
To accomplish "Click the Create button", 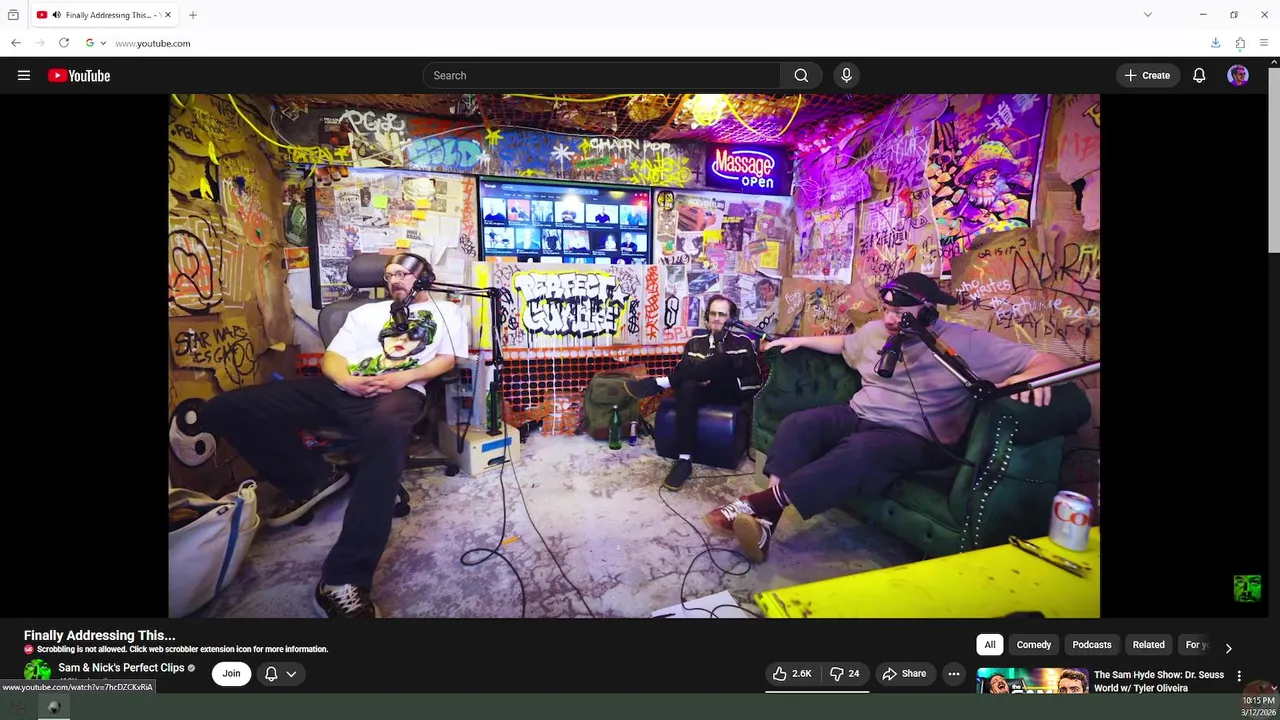I will pyautogui.click(x=1147, y=75).
